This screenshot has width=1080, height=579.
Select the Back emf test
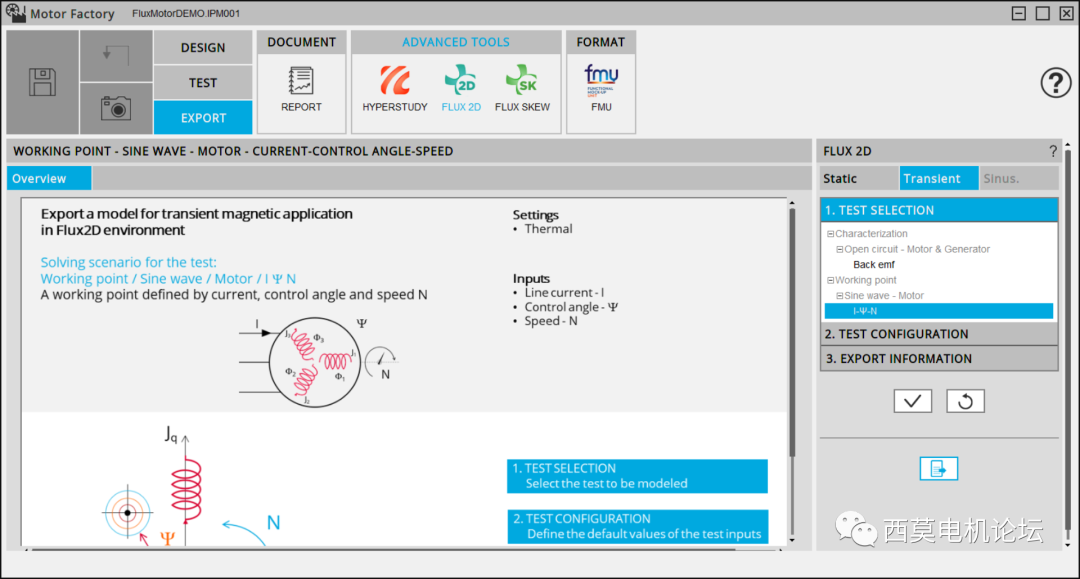tap(873, 264)
